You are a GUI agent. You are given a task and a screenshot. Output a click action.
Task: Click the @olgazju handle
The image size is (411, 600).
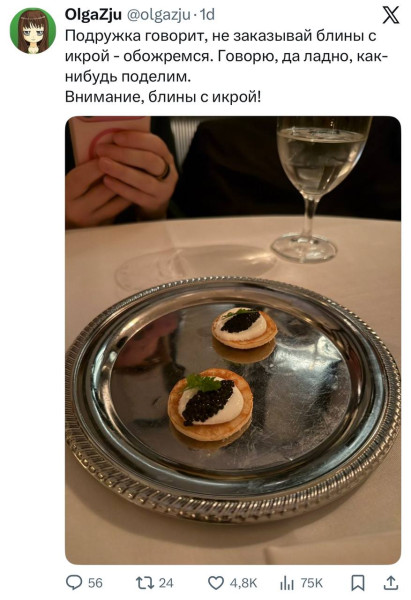[158, 15]
